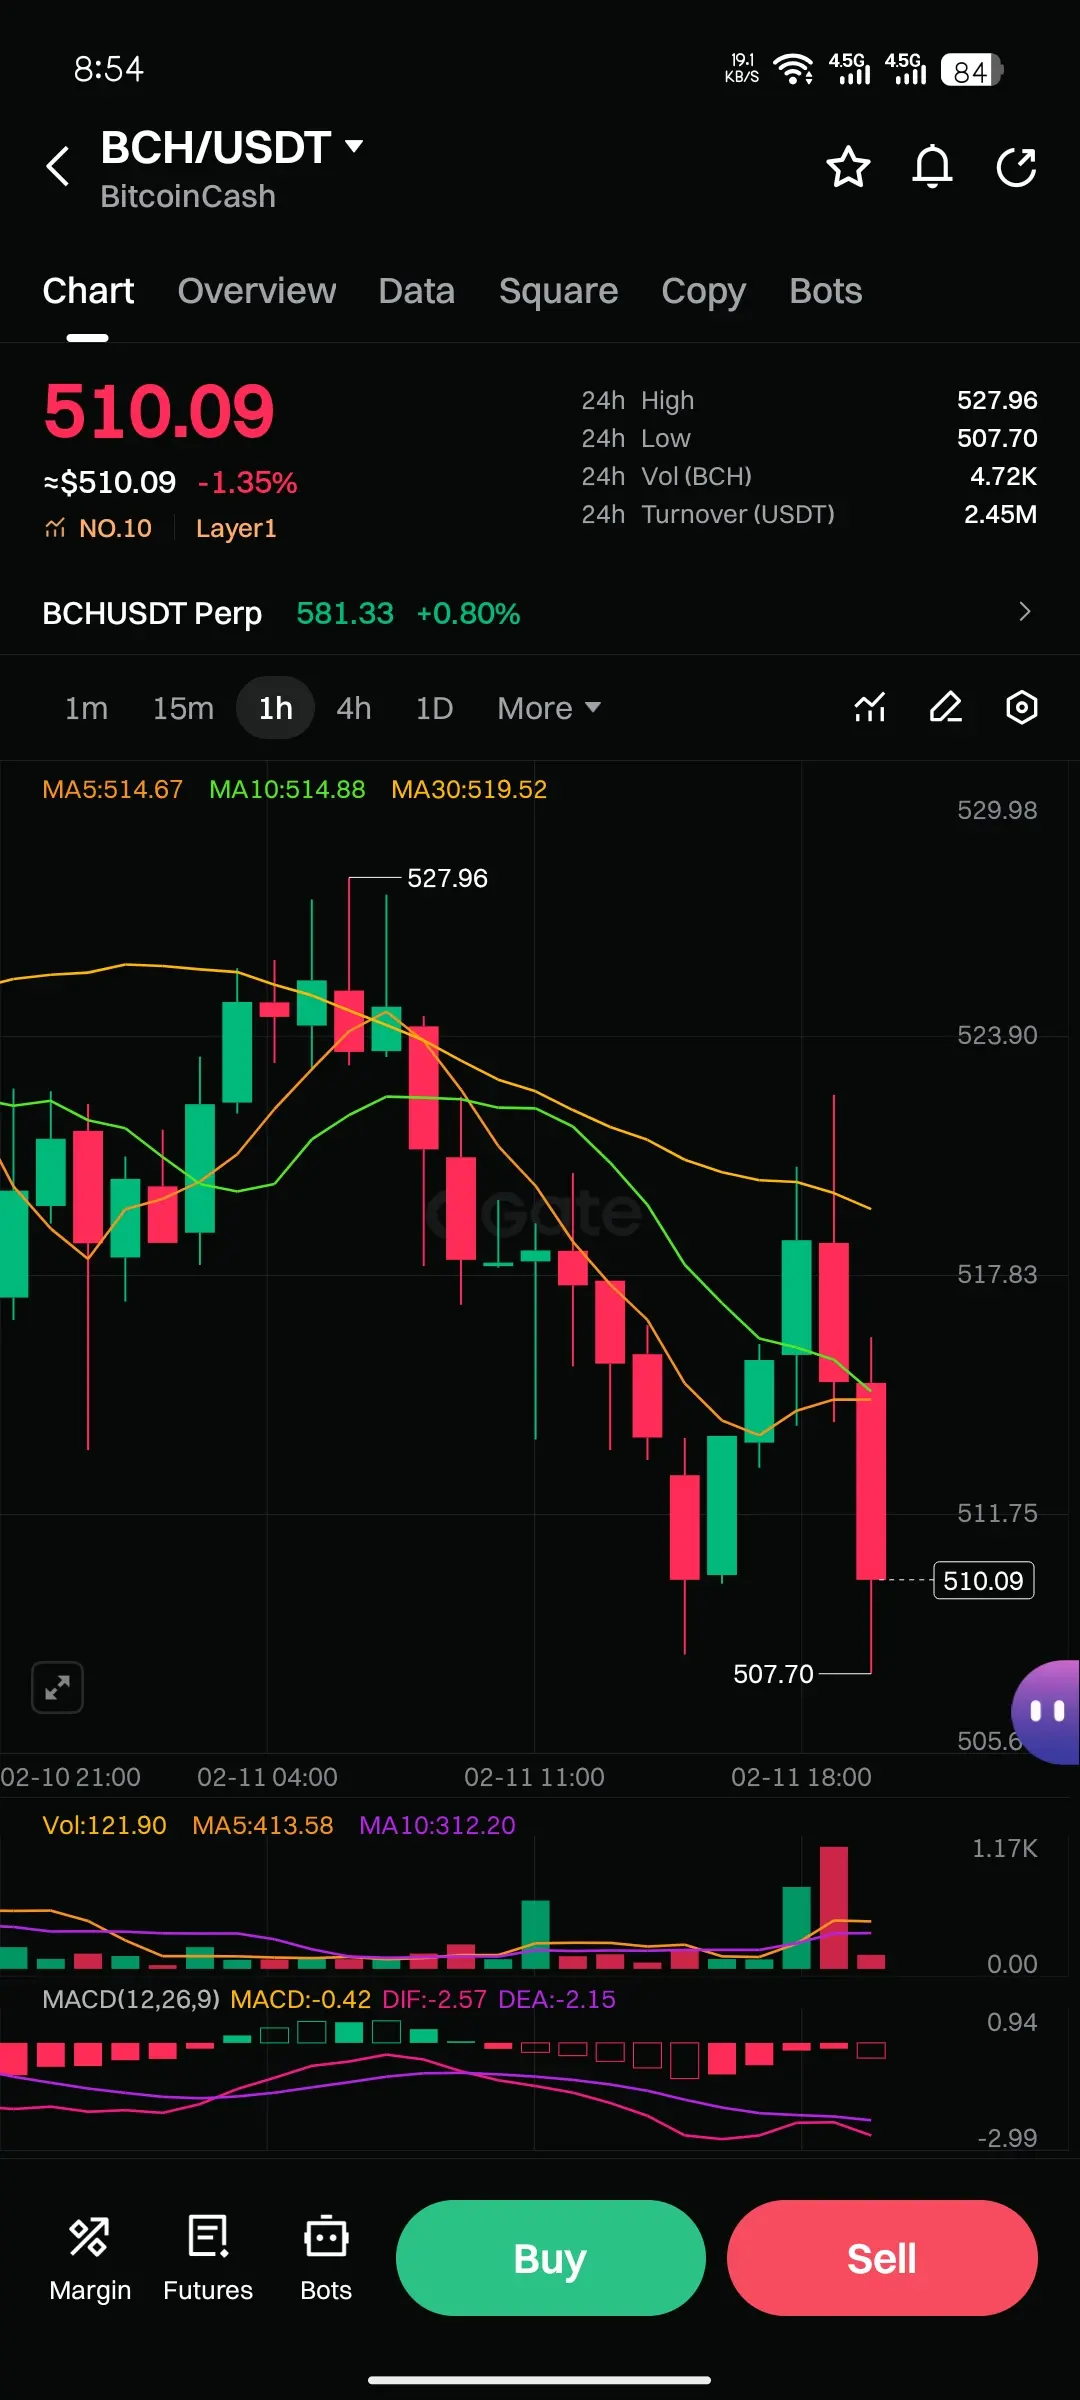Tap the volume MA10:312.20 label
Image resolution: width=1080 pixels, height=2400 pixels.
[x=437, y=1825]
